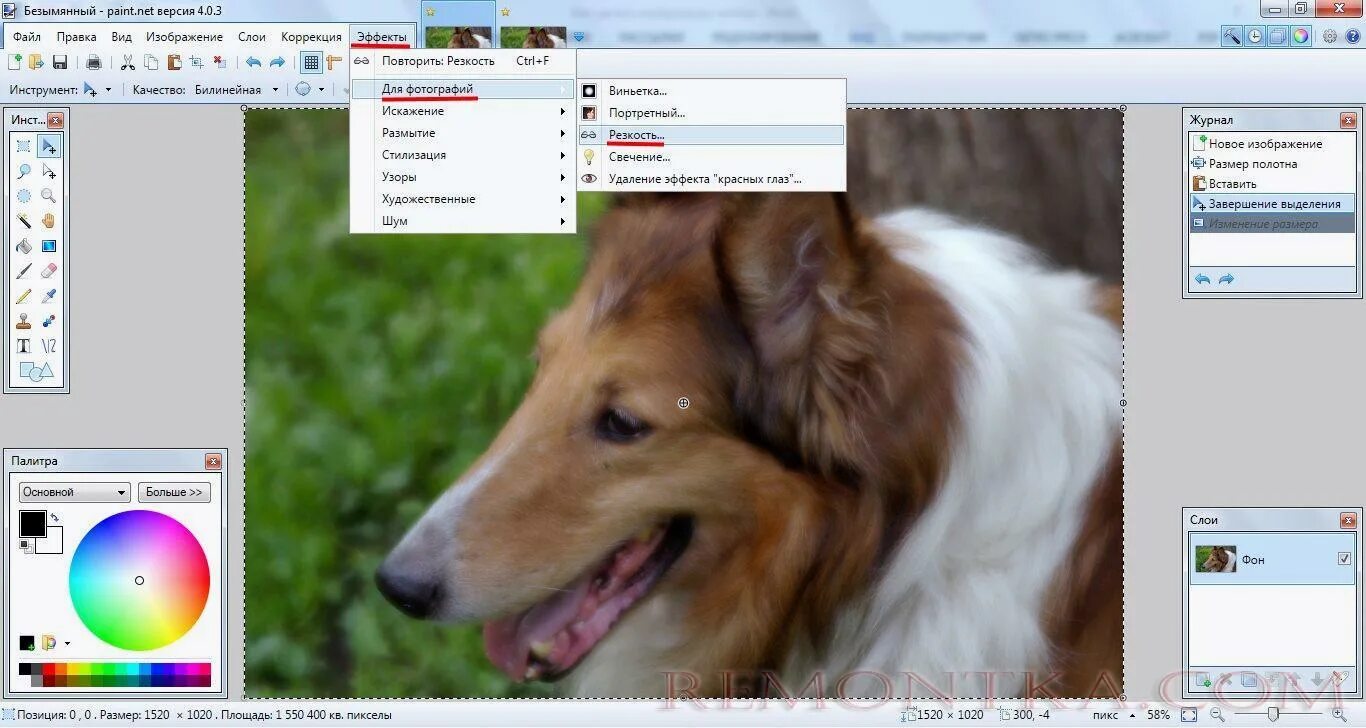
Task: Toggle the pixel grid button
Action: 312,62
